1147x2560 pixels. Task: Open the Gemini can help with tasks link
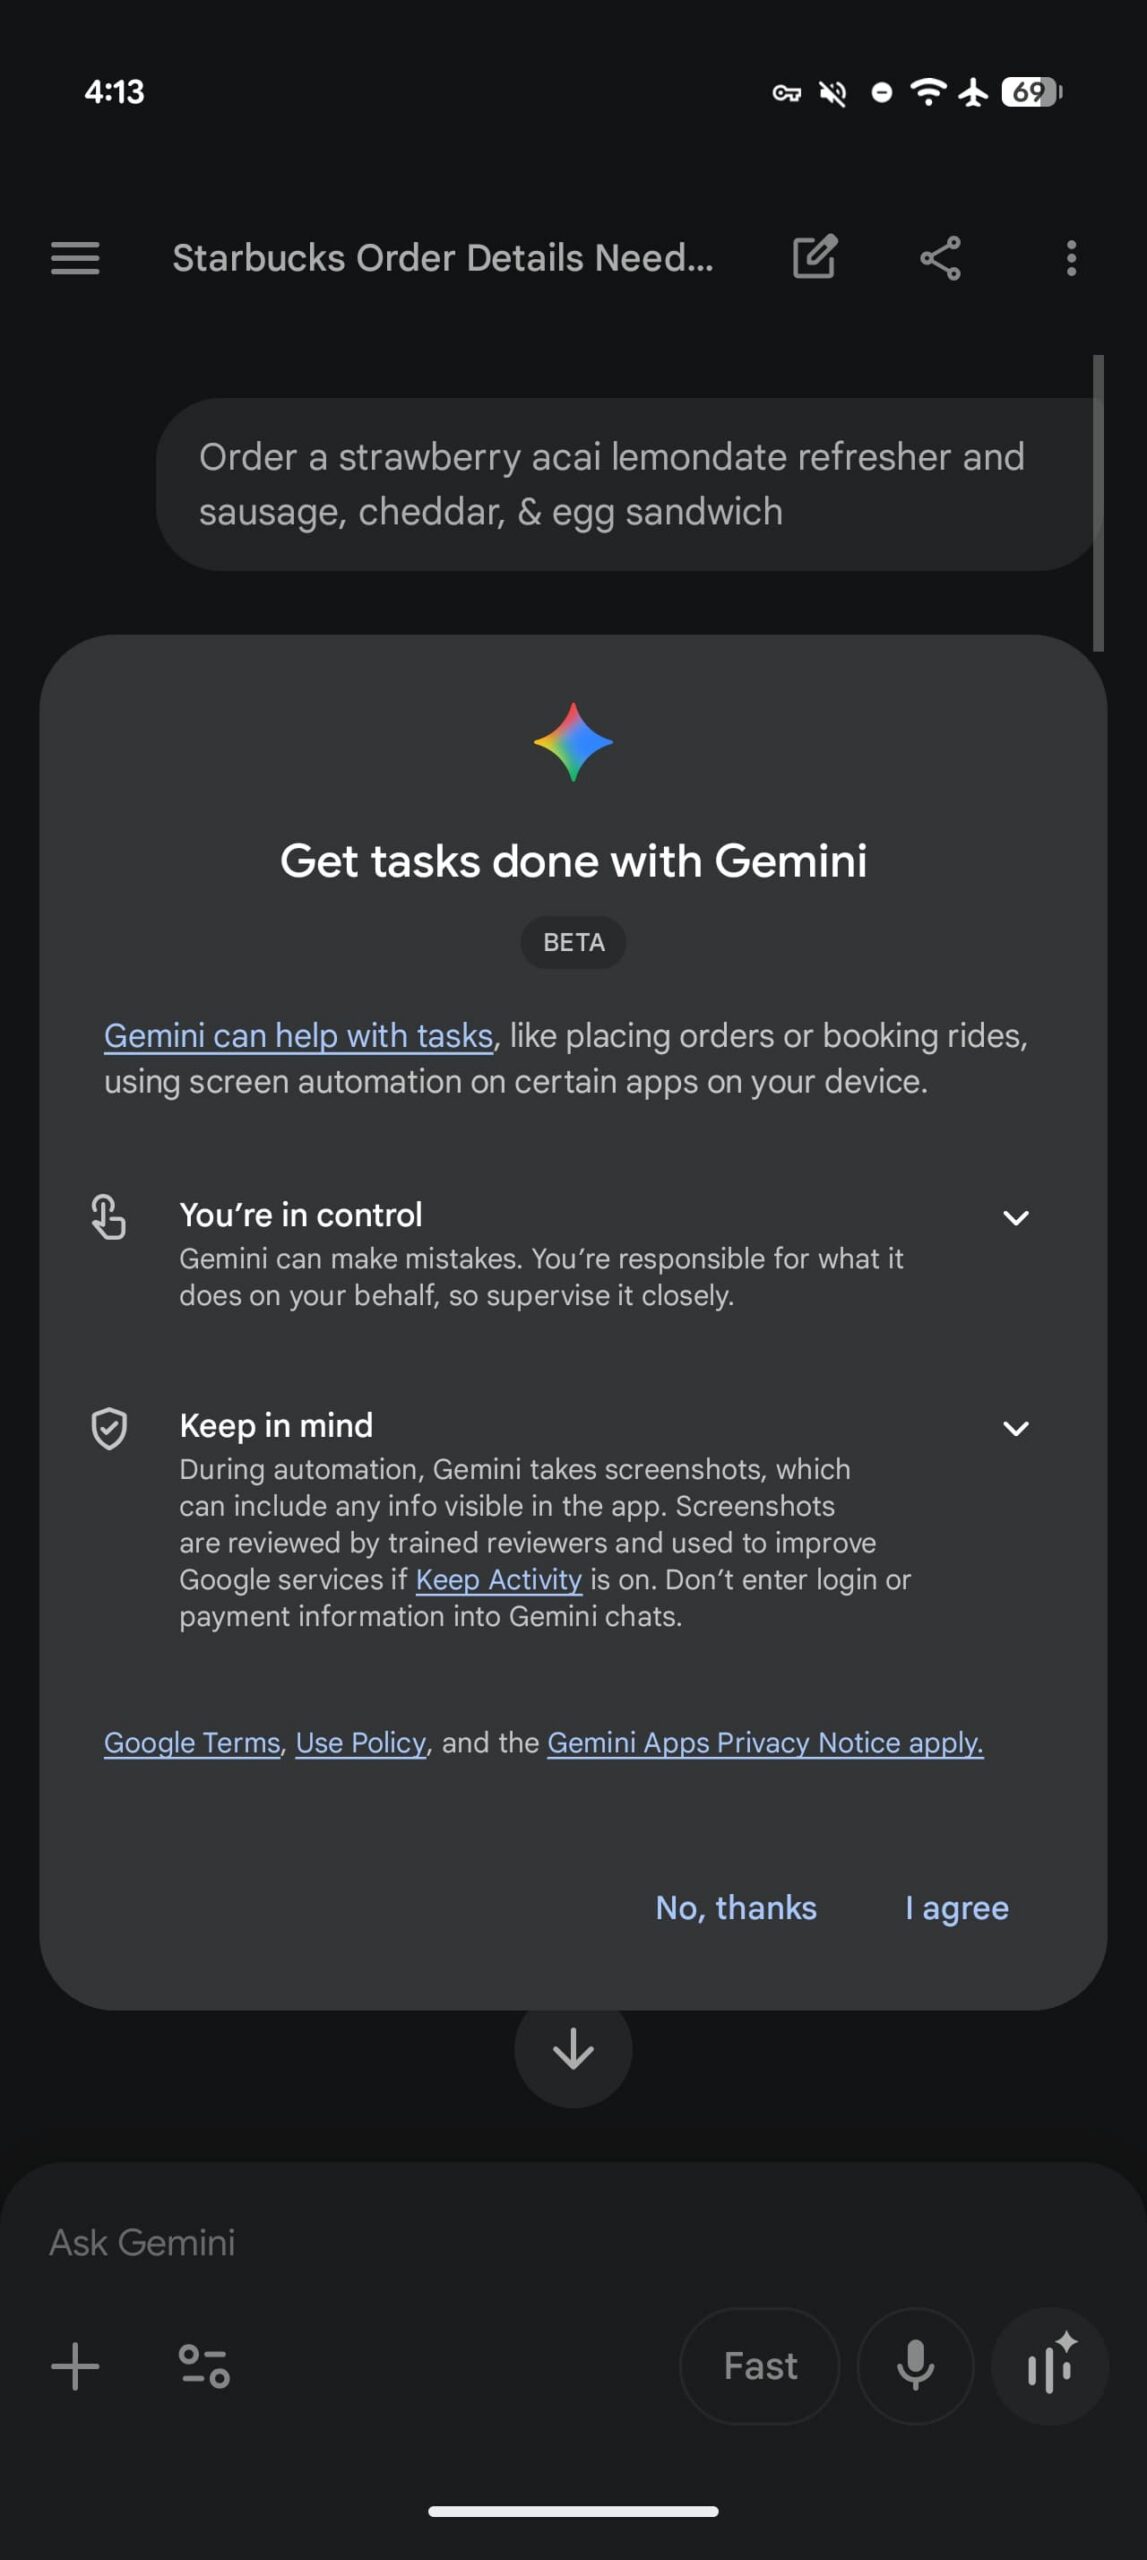tap(297, 1036)
